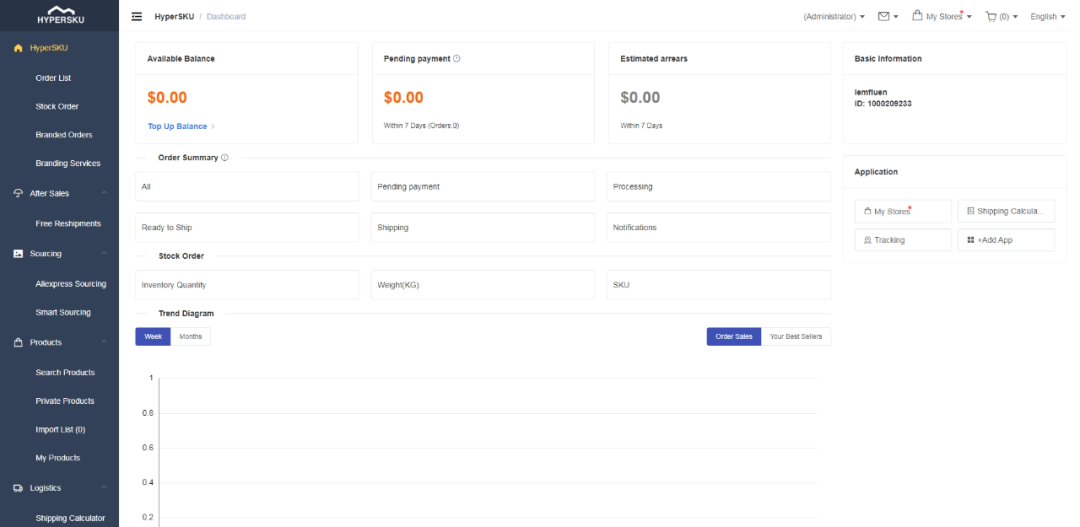Image resolution: width=1080 pixels, height=527 pixels.
Task: Expand the Administrator account dropdown
Action: (x=834, y=17)
